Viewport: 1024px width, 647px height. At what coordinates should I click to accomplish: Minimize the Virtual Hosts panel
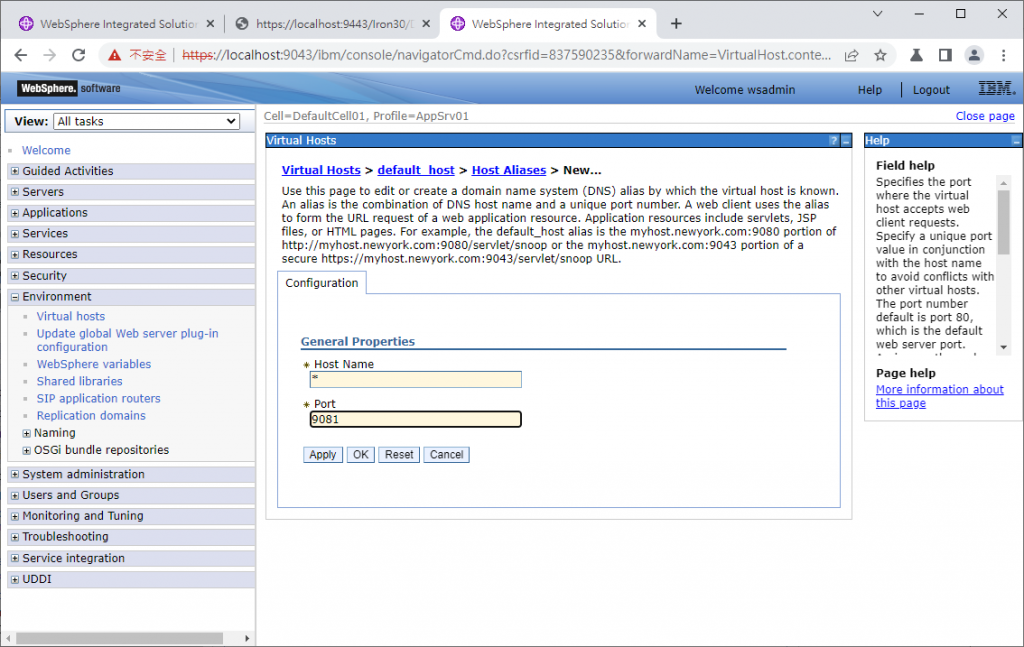[846, 140]
